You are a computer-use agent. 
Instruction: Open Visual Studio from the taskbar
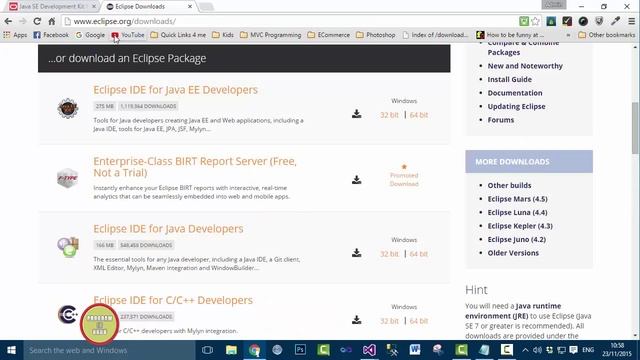pos(369,350)
